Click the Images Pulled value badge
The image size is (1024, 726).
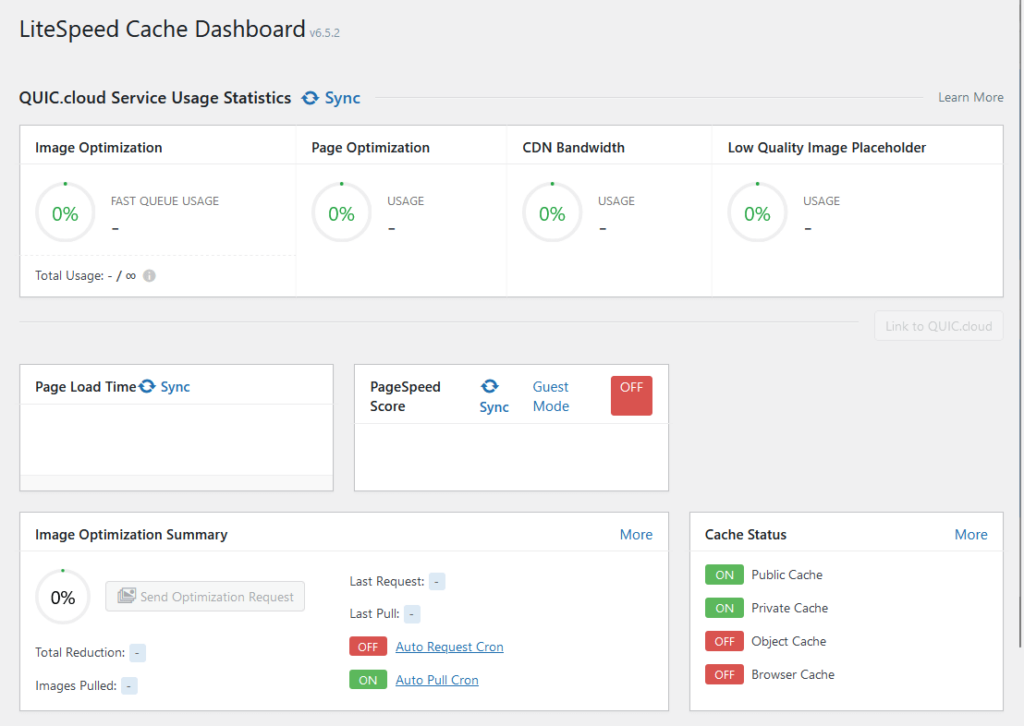129,686
